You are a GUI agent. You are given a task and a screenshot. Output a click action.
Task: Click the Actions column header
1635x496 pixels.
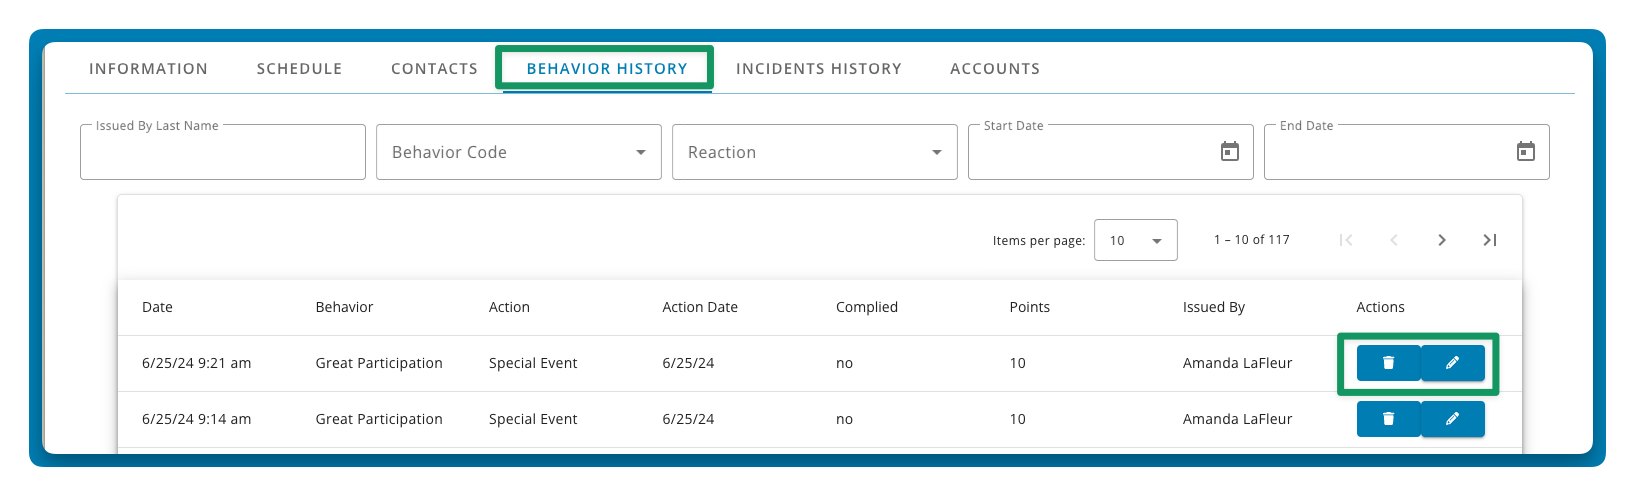(x=1380, y=307)
